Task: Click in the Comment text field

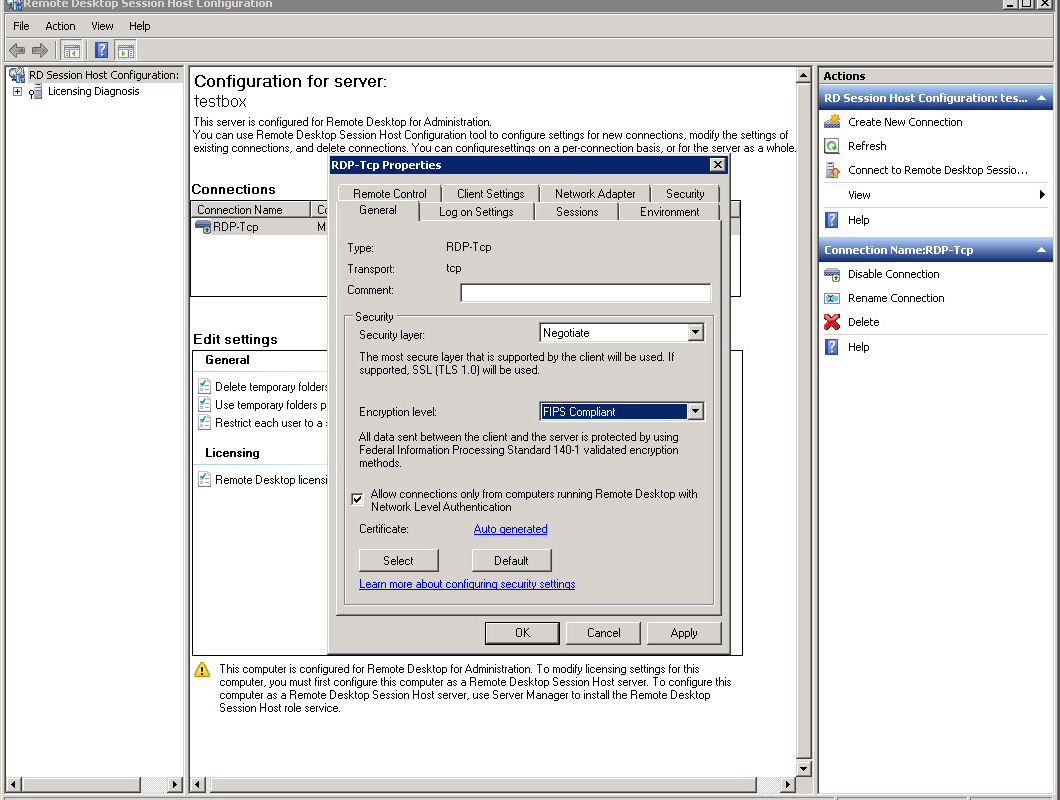Action: (585, 292)
